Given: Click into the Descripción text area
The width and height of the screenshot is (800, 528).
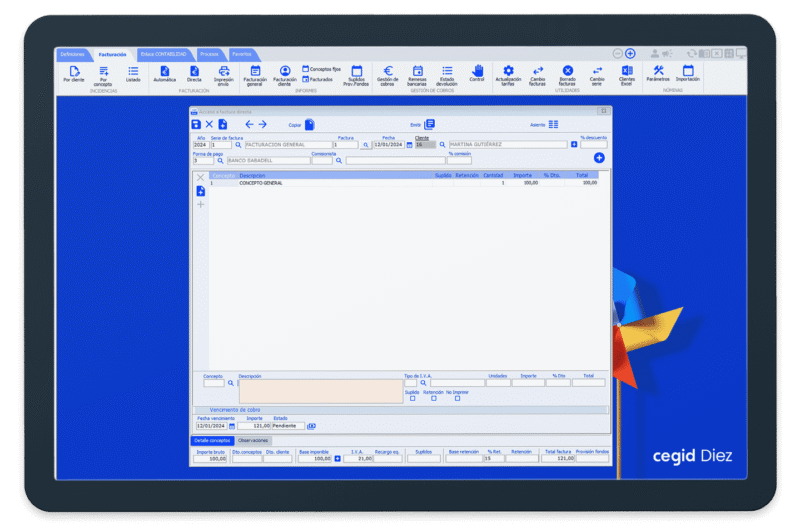Looking at the screenshot, I should [x=320, y=391].
